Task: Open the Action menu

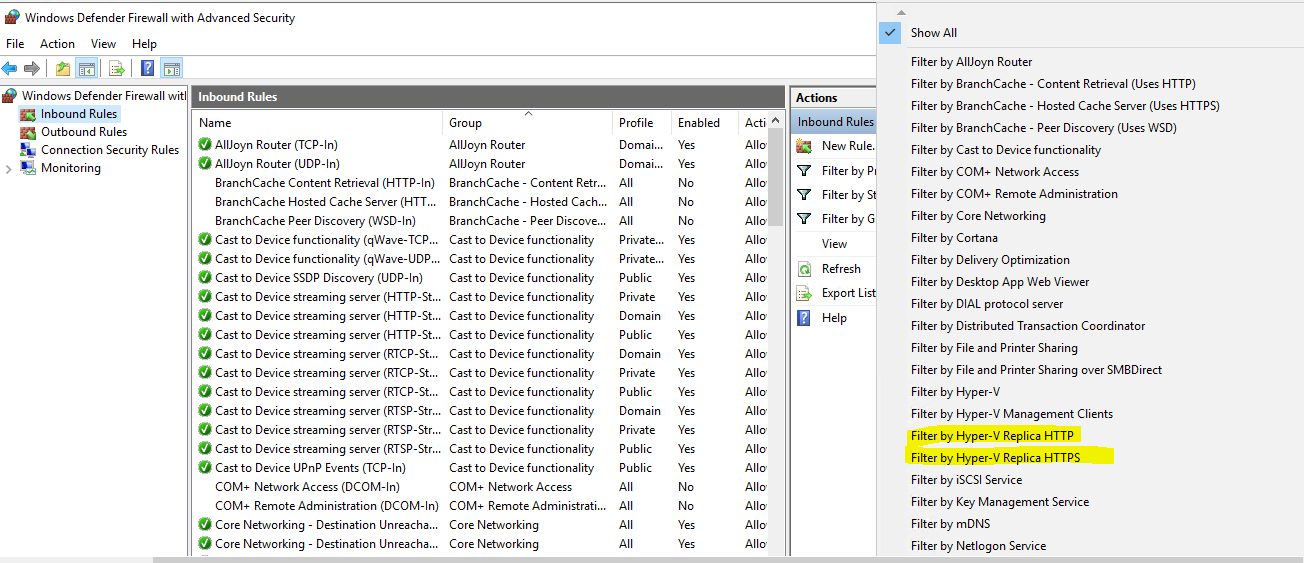Action: pos(57,44)
